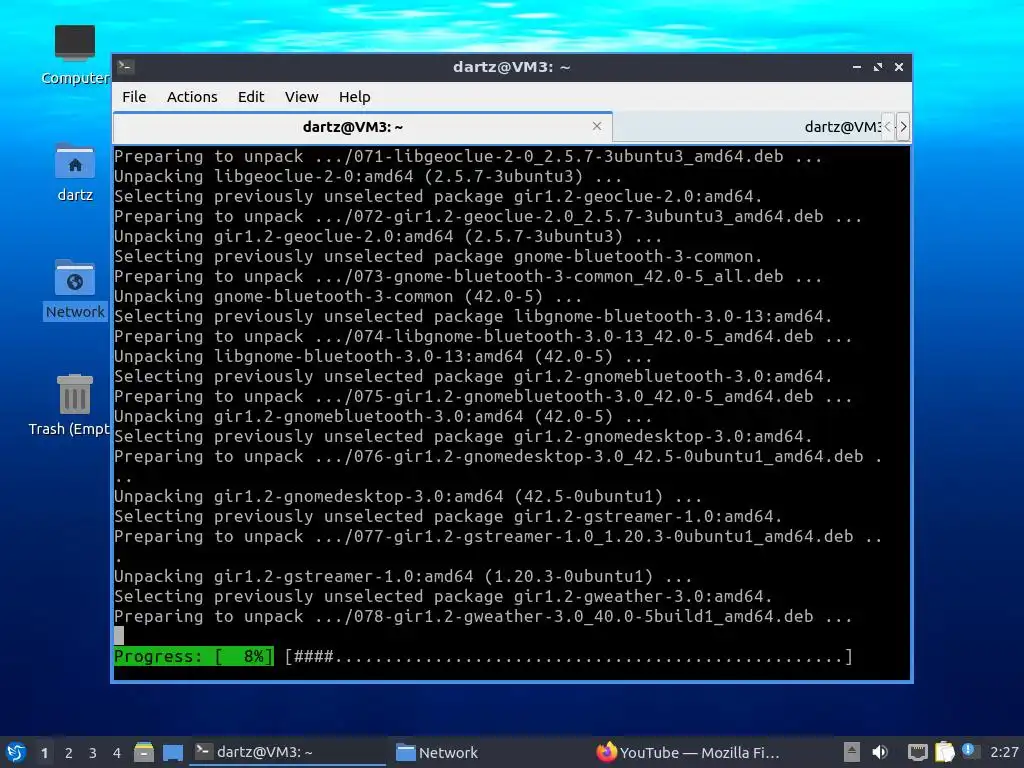This screenshot has width=1024, height=768.
Task: Click the terminal cursor block
Action: (119, 635)
